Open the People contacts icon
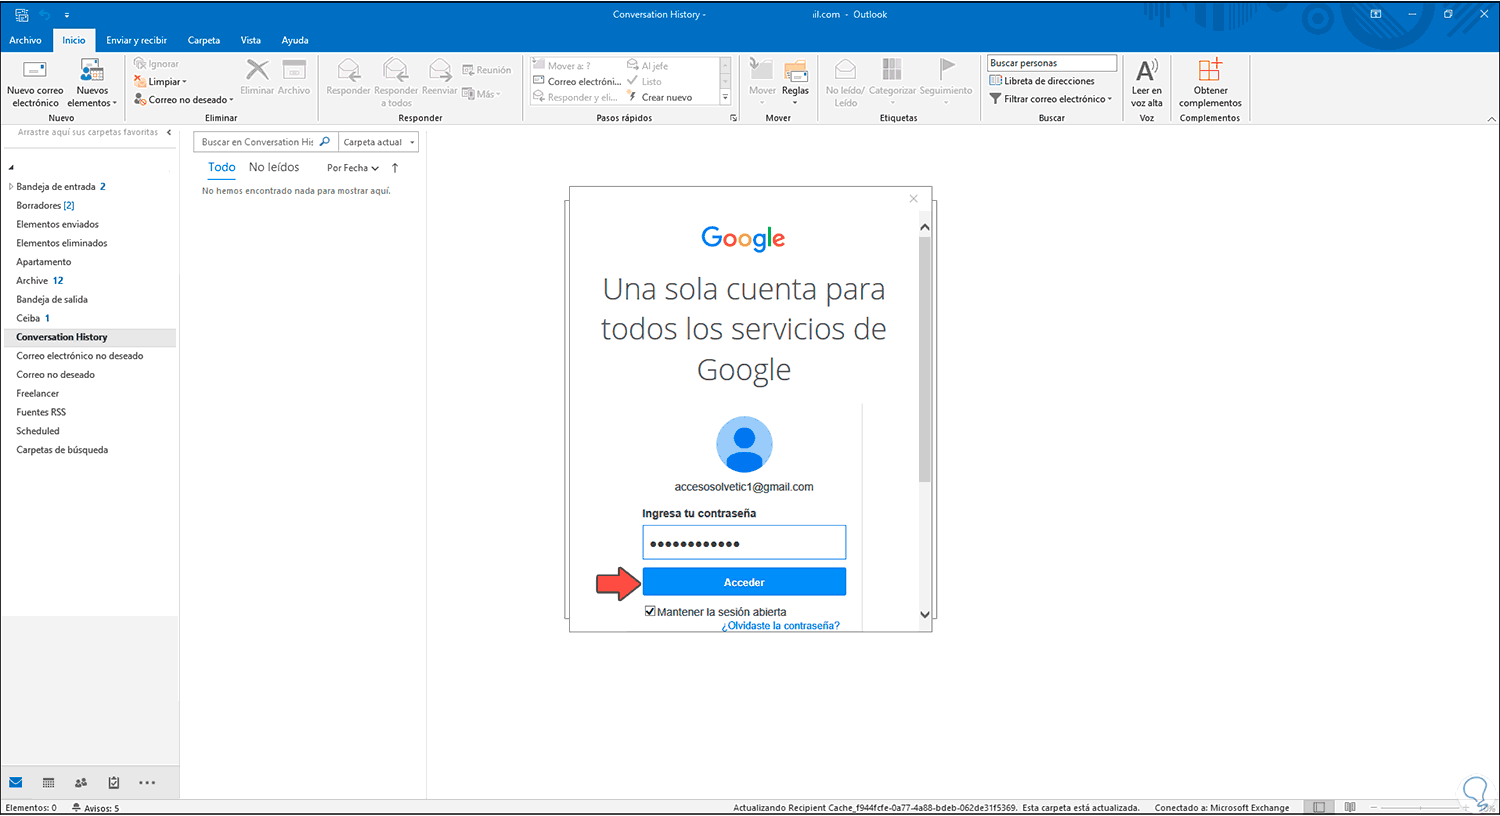This screenshot has height=816, width=1500. (81, 783)
